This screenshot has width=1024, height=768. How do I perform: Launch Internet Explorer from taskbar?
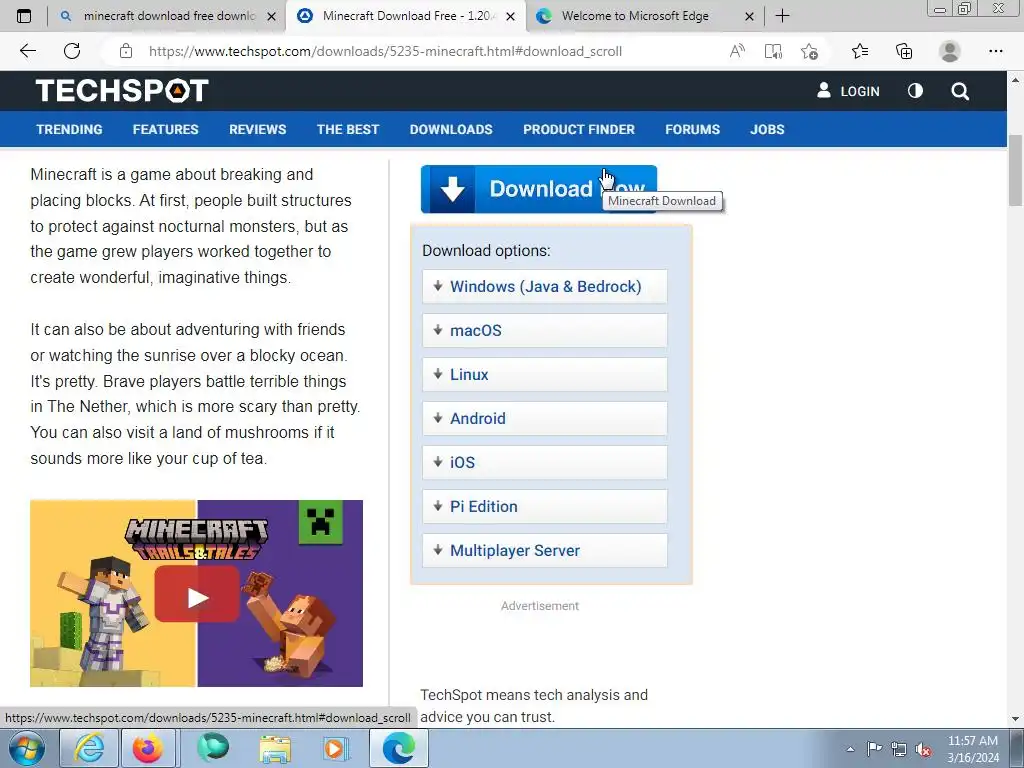89,748
